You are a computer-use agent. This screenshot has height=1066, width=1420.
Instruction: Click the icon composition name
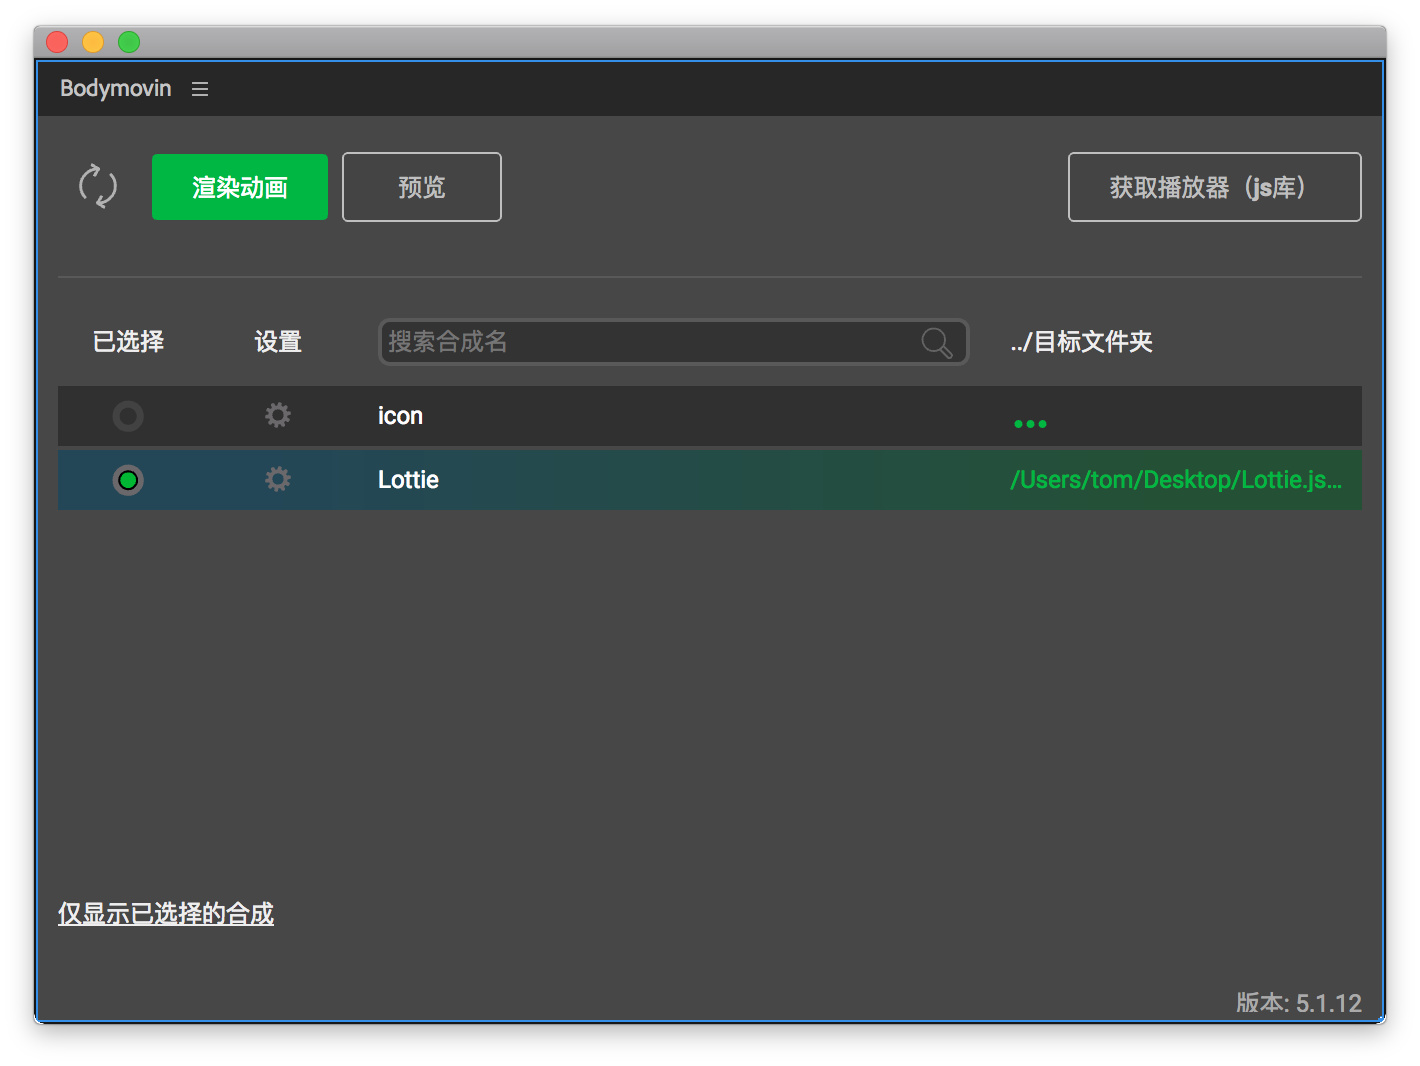[400, 416]
